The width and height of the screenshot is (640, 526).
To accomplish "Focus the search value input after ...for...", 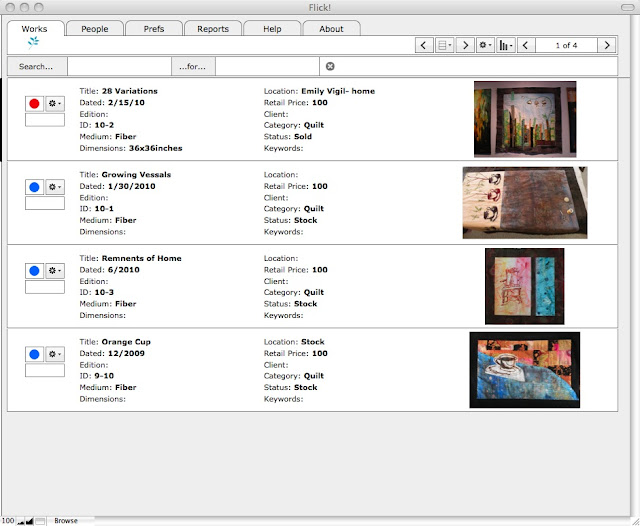I will tap(267, 67).
